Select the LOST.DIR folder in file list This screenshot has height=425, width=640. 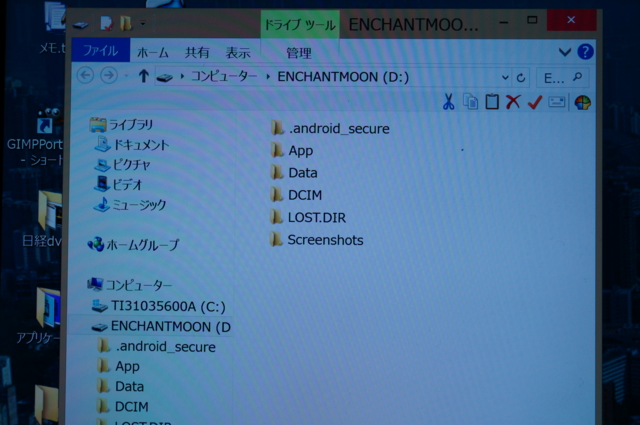[308, 218]
